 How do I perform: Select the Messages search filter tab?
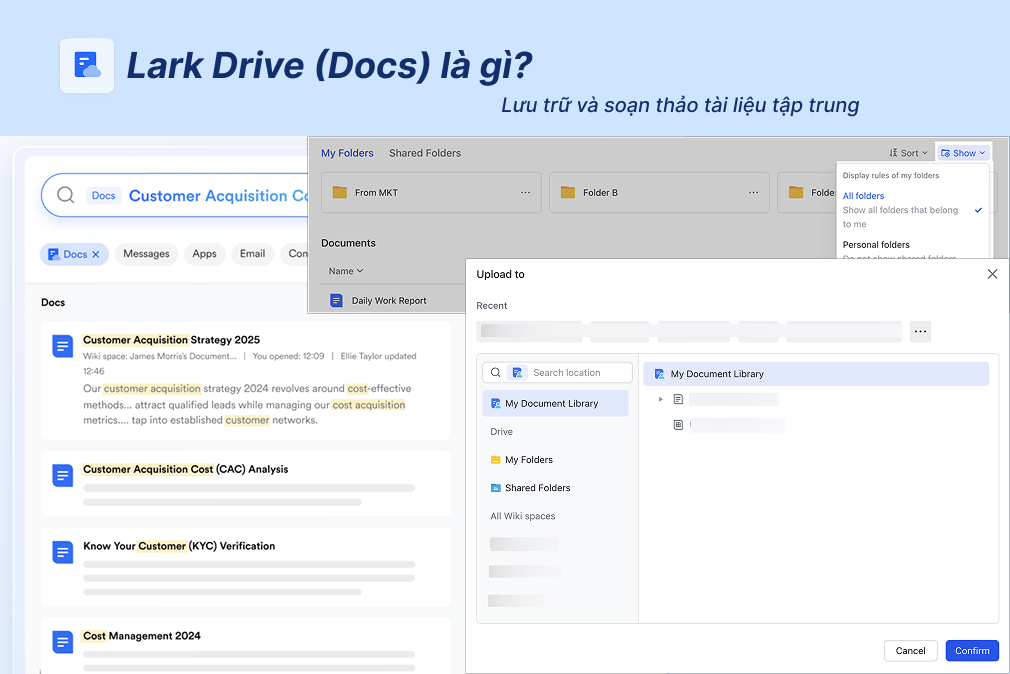(x=146, y=254)
